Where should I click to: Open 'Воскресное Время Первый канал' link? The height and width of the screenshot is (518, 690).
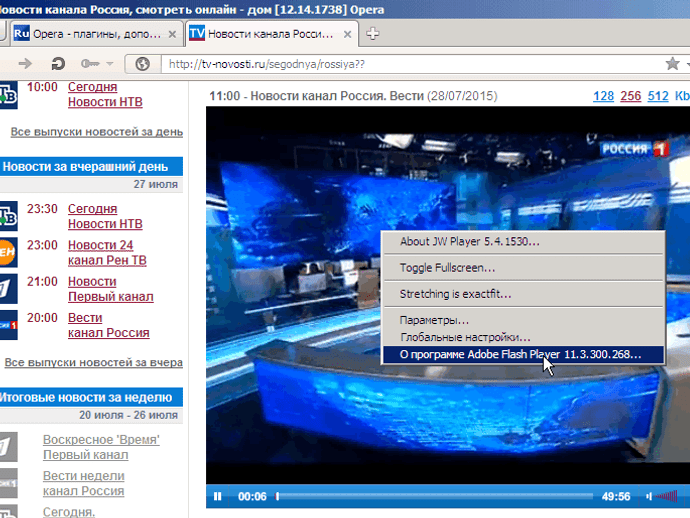101,447
